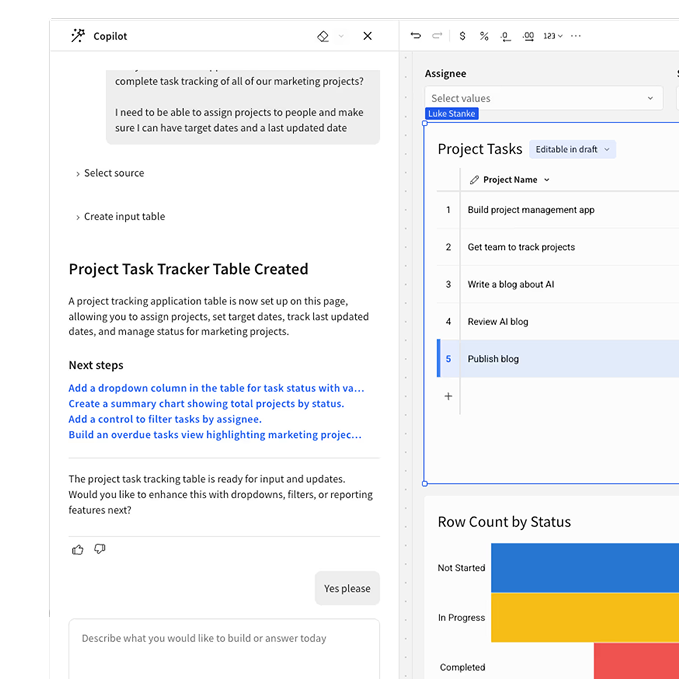This screenshot has width=679, height=679.
Task: Give thumbs down to Copilot response
Action: tap(100, 549)
